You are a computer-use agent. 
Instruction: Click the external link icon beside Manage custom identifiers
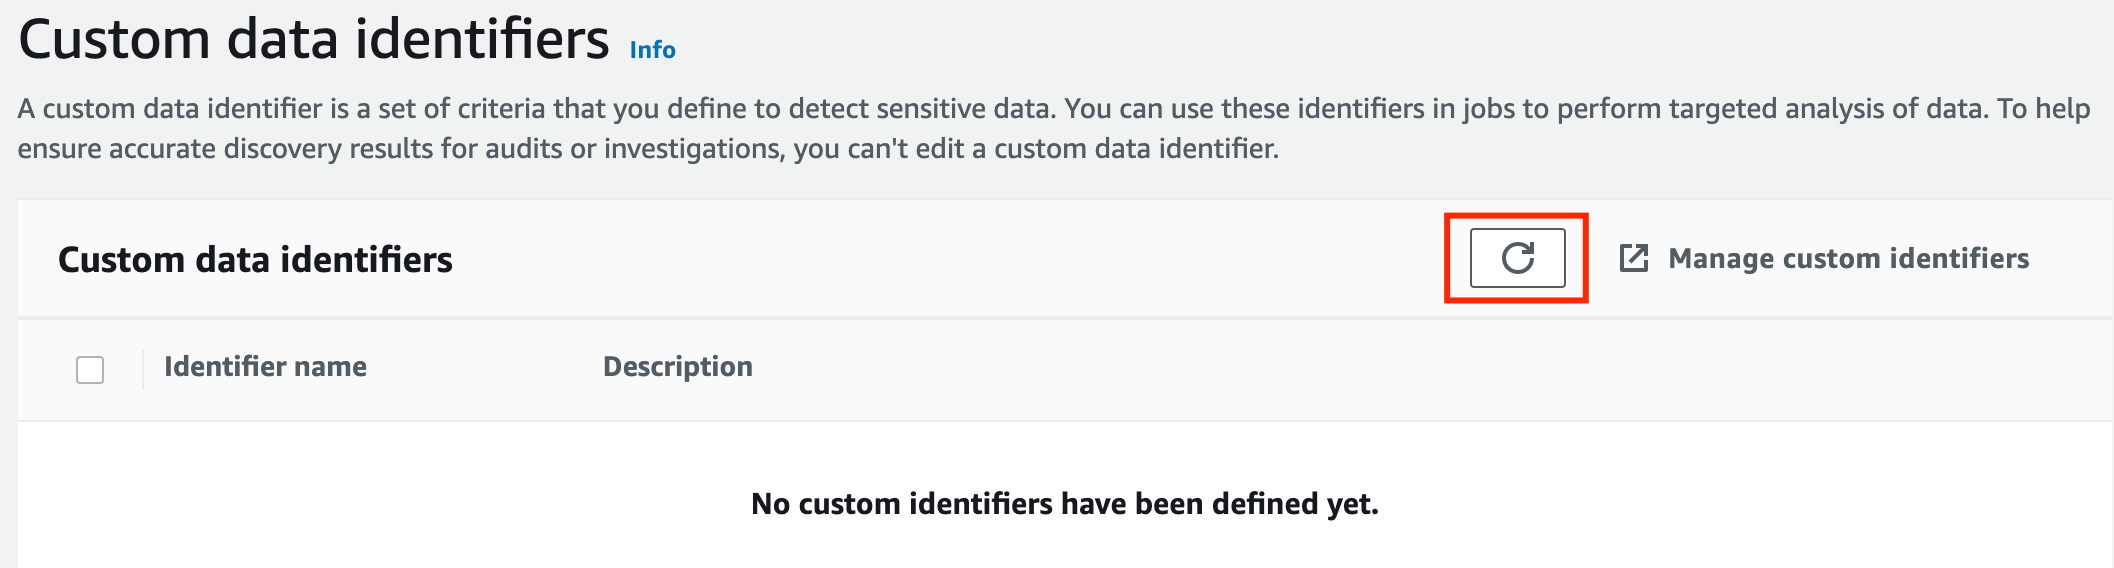(1634, 258)
